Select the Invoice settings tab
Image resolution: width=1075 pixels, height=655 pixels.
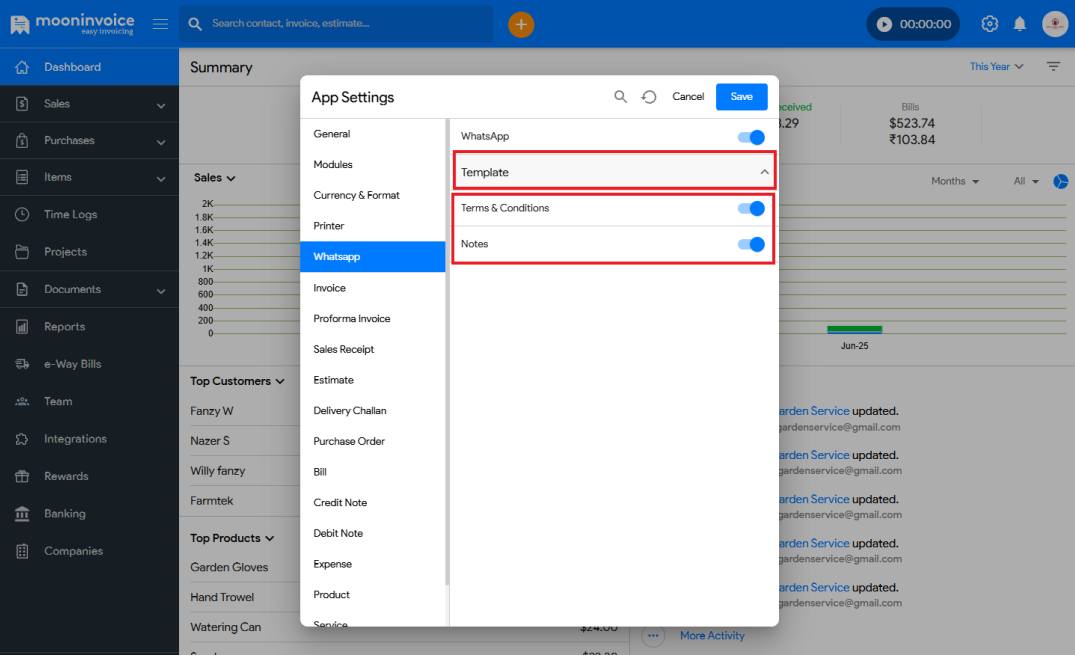[x=373, y=288]
